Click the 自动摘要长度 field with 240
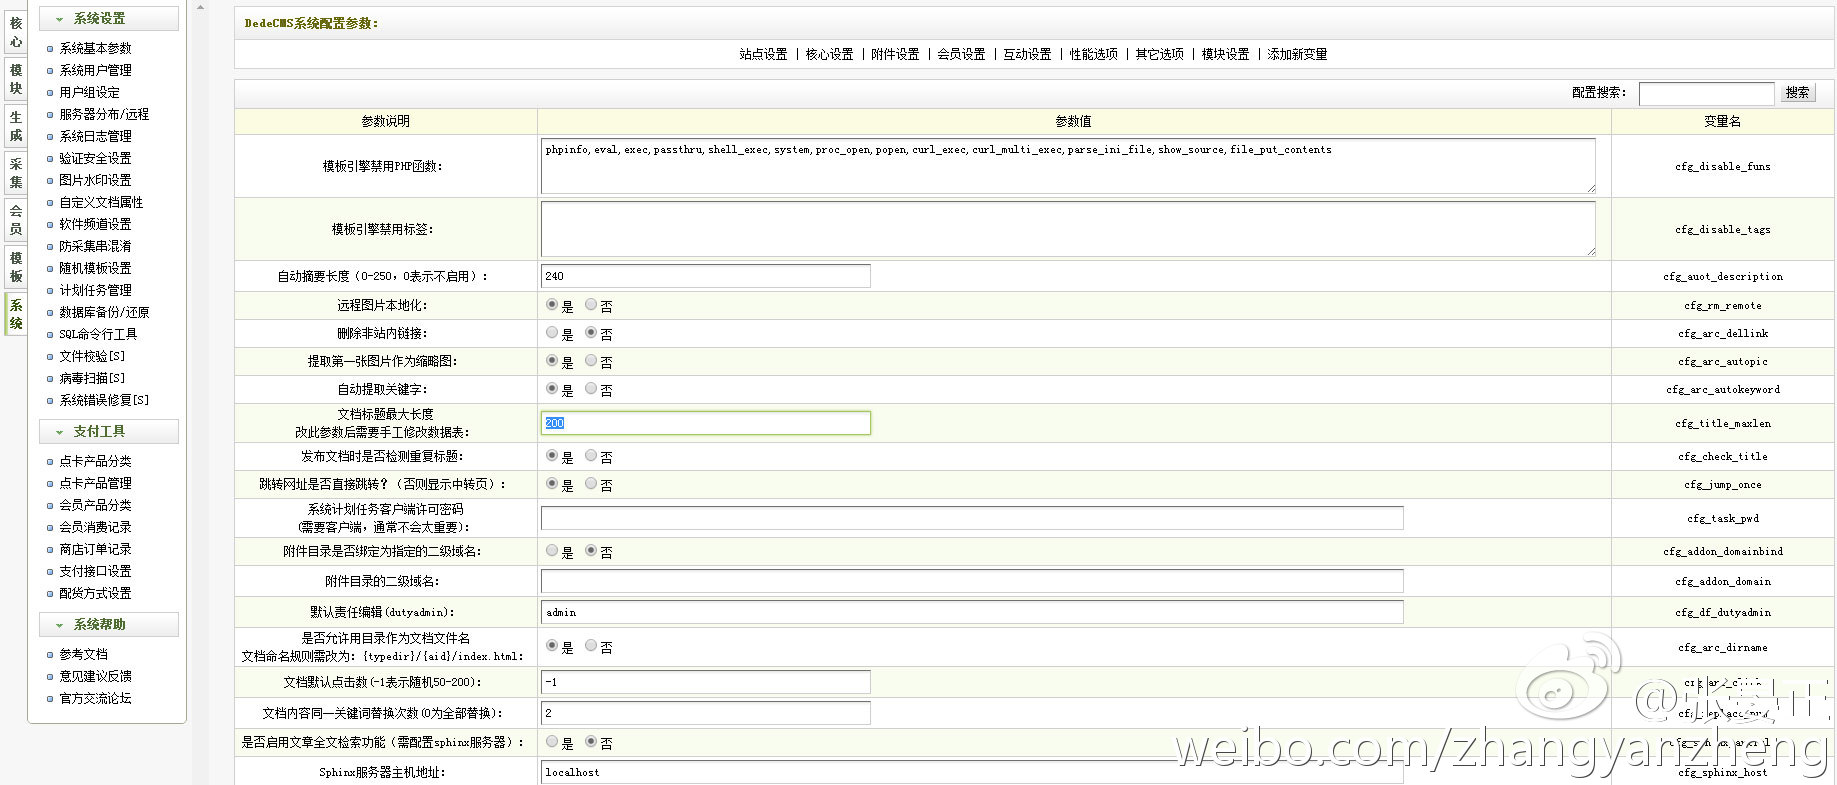Viewport: 1837px width, 785px height. tap(706, 276)
